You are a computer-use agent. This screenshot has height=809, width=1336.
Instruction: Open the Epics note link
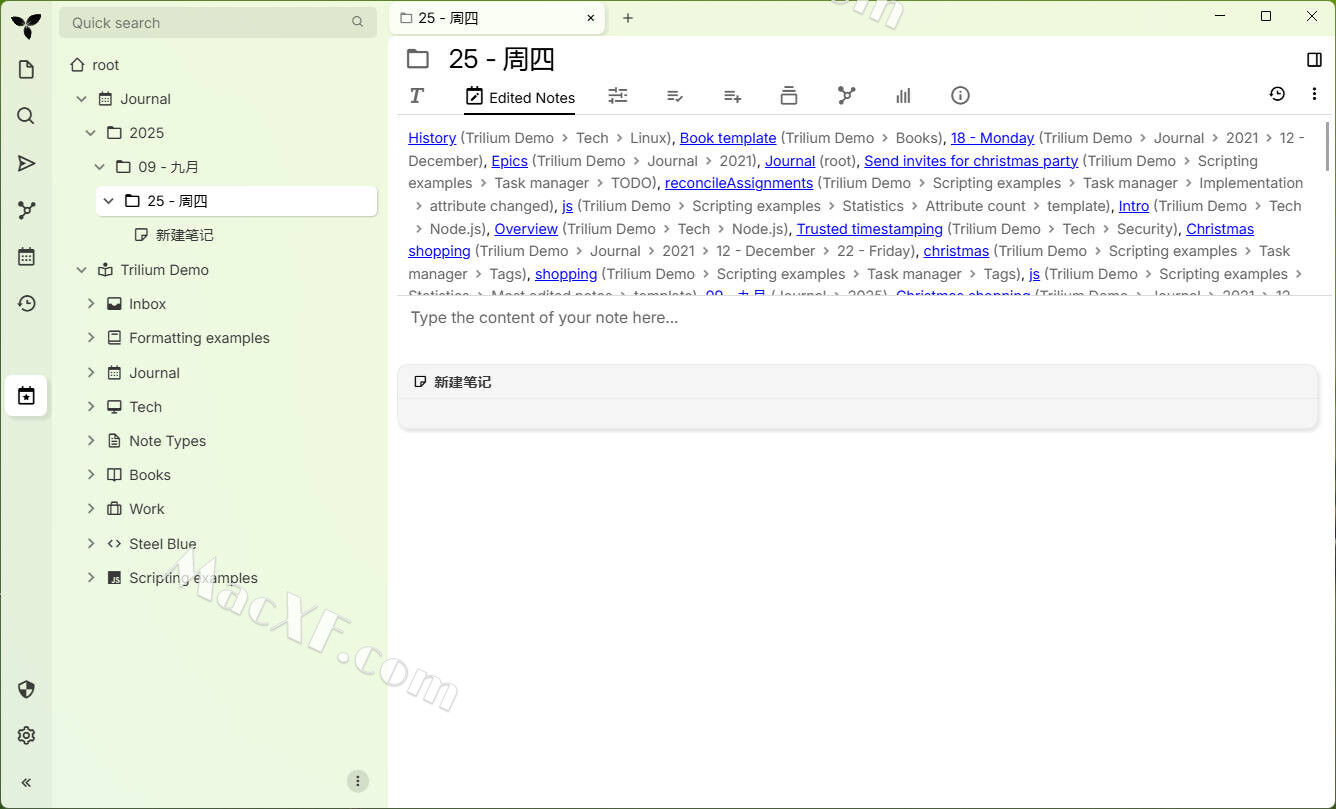[x=509, y=161]
